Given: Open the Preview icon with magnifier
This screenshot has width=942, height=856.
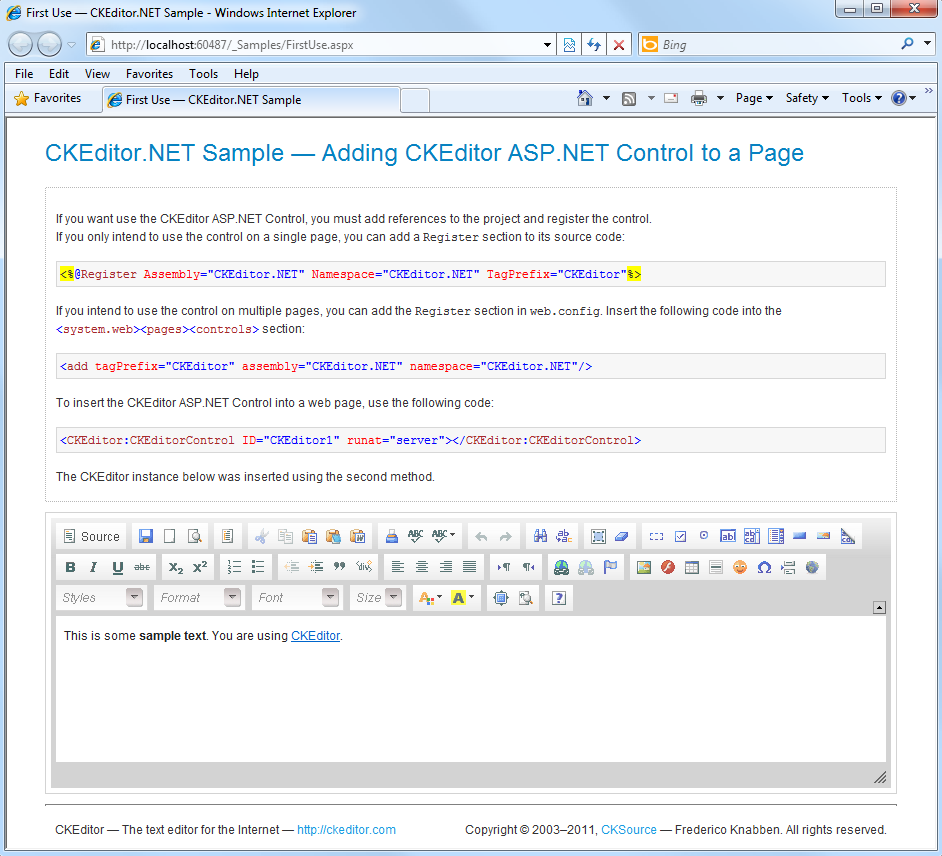Looking at the screenshot, I should point(194,536).
